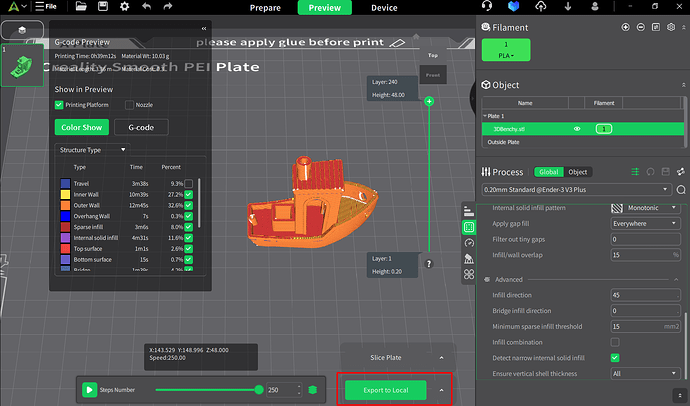This screenshot has width=690, height=406.
Task: Click the G-code button
Action: (x=141, y=127)
